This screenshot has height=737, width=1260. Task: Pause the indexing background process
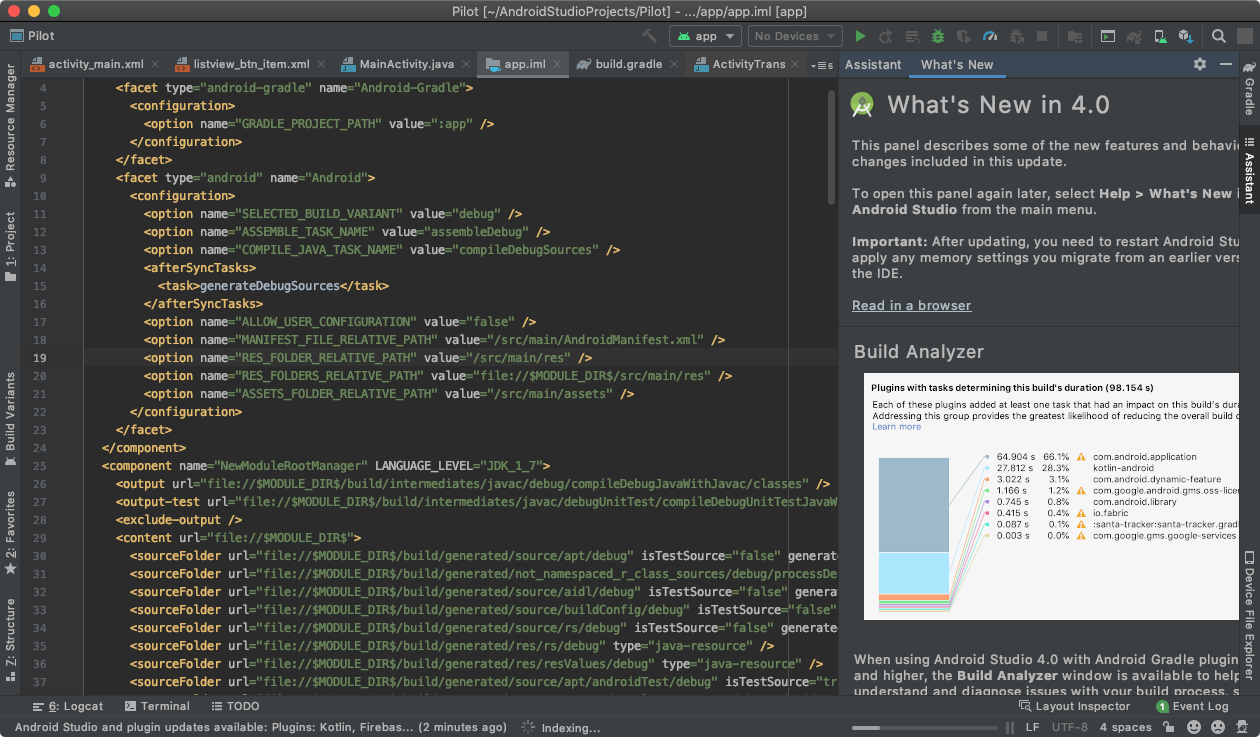[1010, 728]
